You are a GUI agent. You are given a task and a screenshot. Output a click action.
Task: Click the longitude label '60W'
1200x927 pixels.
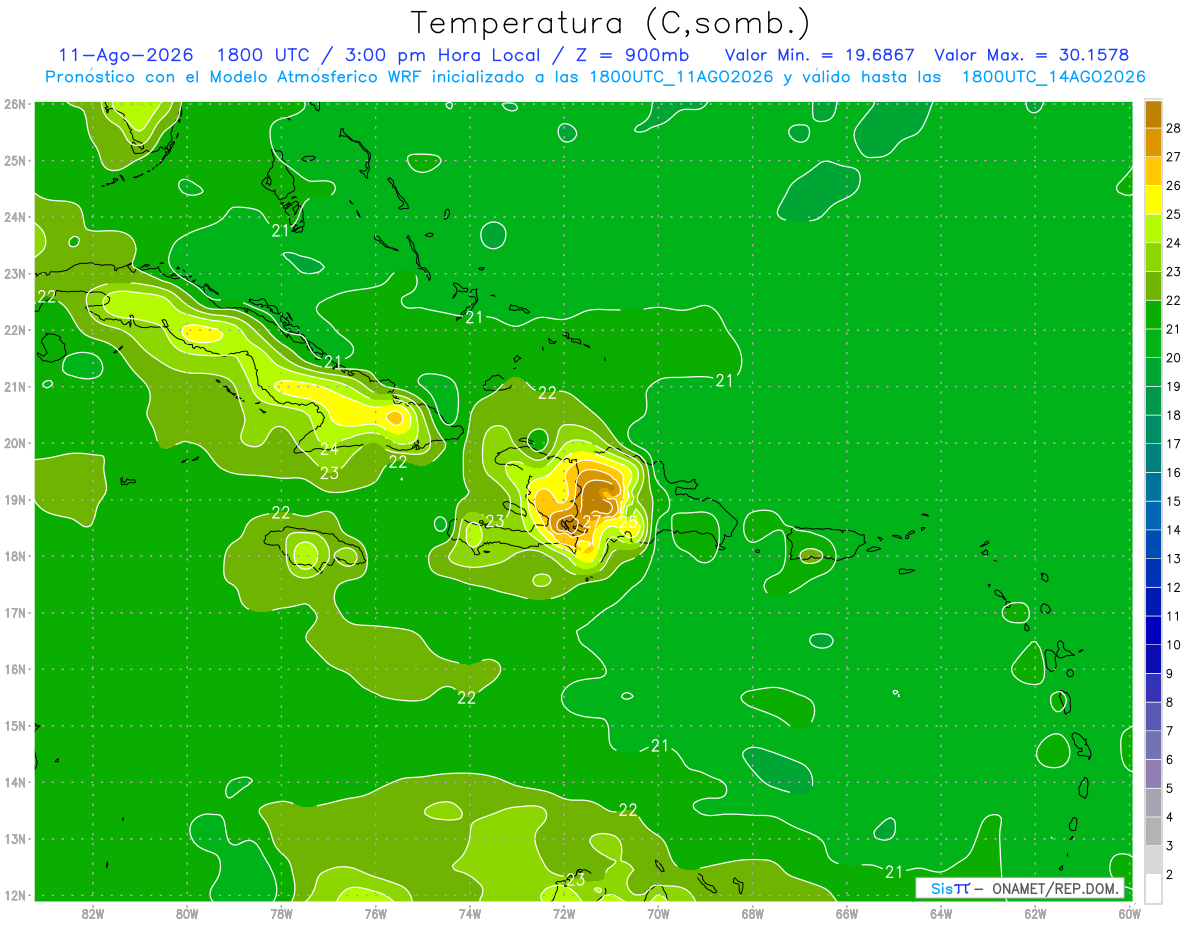pos(1128,912)
